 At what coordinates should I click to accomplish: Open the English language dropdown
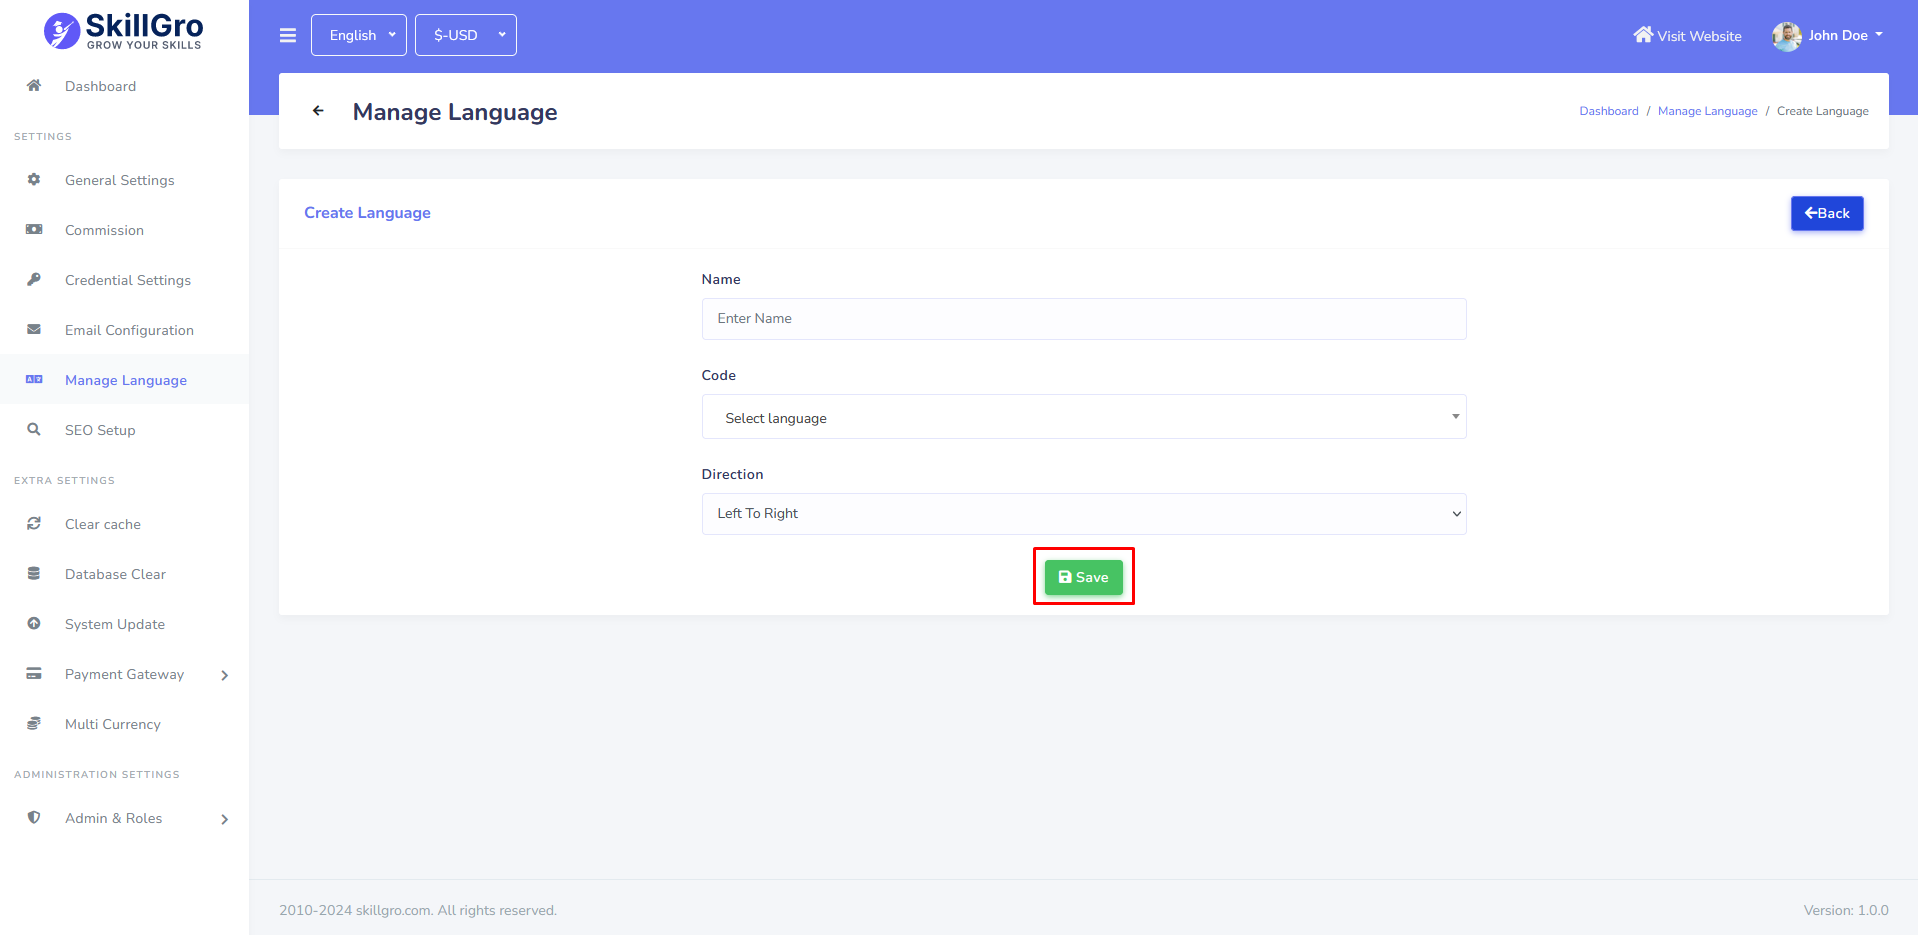click(359, 35)
